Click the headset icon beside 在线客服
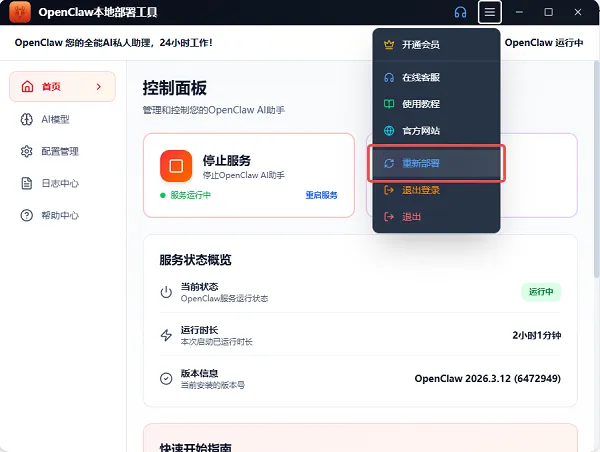 [389, 78]
